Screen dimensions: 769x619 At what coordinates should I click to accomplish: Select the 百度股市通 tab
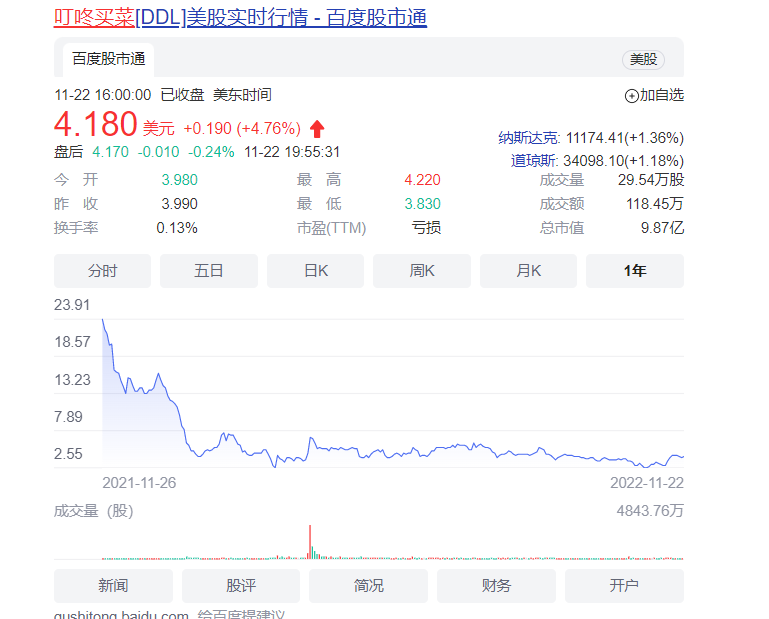(108, 59)
